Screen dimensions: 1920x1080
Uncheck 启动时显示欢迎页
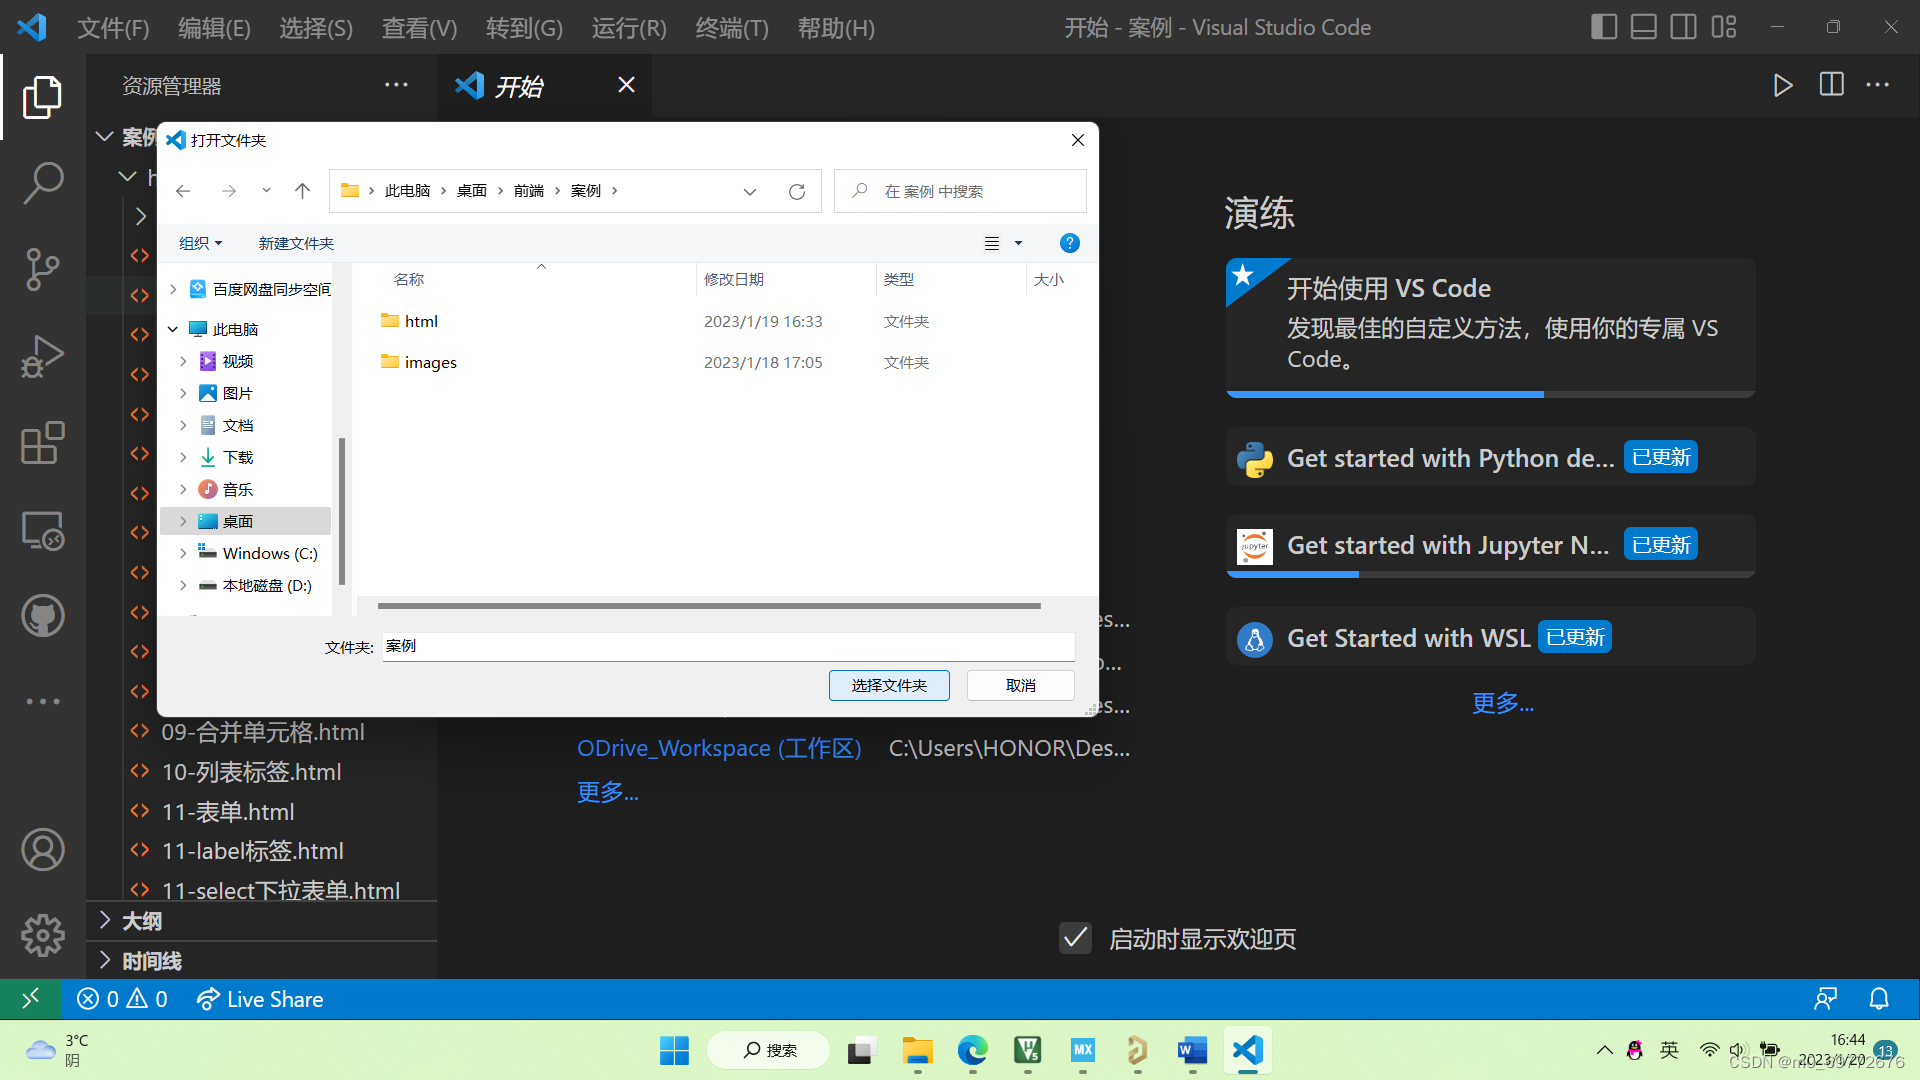[1075, 938]
